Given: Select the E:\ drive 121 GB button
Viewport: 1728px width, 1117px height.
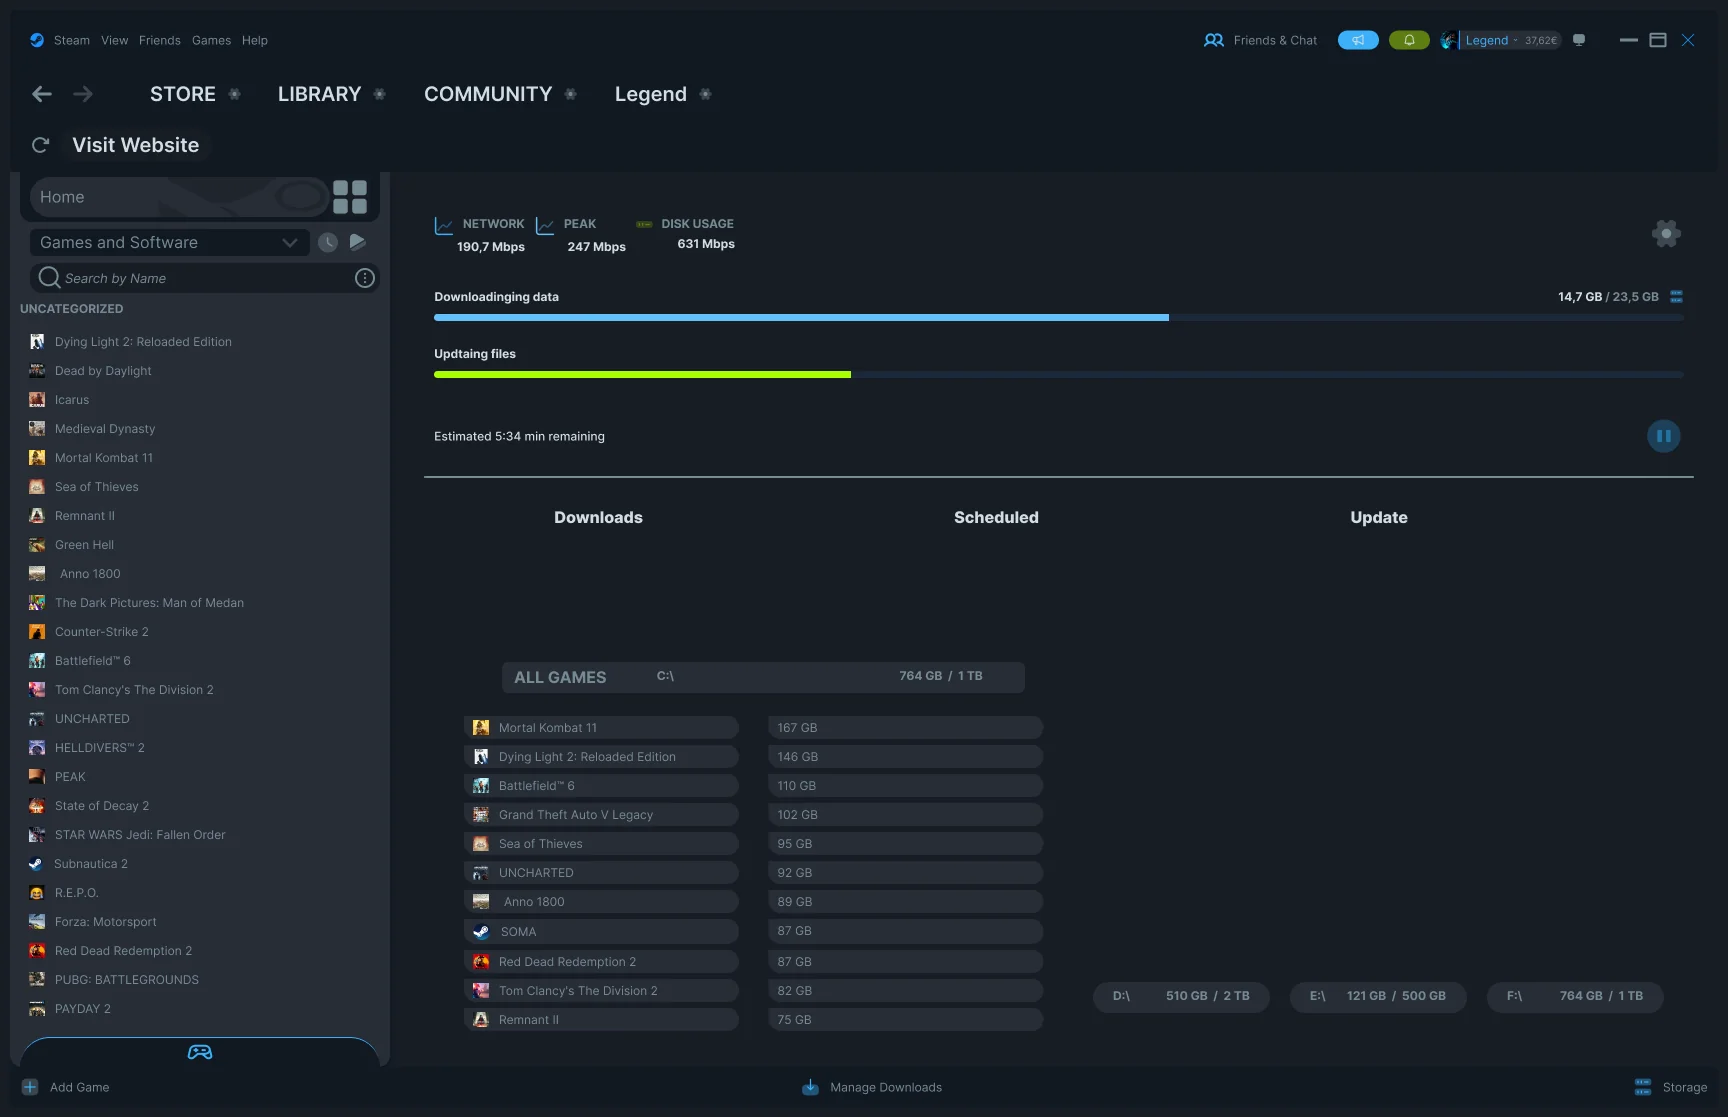Looking at the screenshot, I should [1378, 996].
